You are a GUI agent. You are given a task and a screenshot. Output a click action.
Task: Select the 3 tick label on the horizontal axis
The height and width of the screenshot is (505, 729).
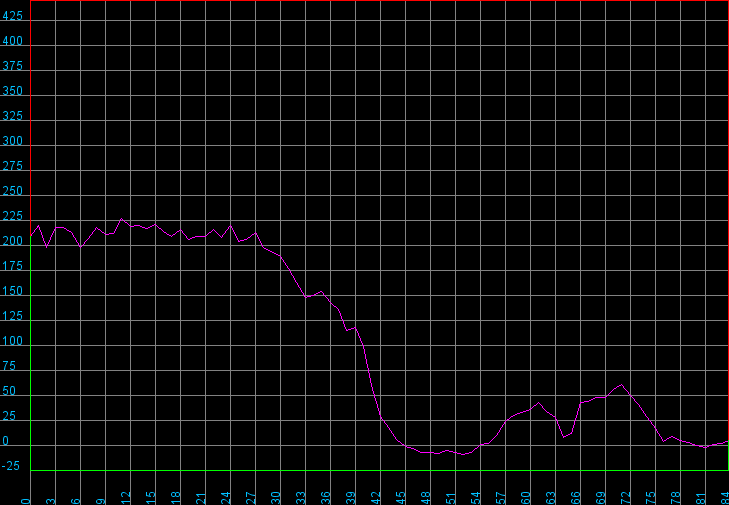(x=51, y=501)
